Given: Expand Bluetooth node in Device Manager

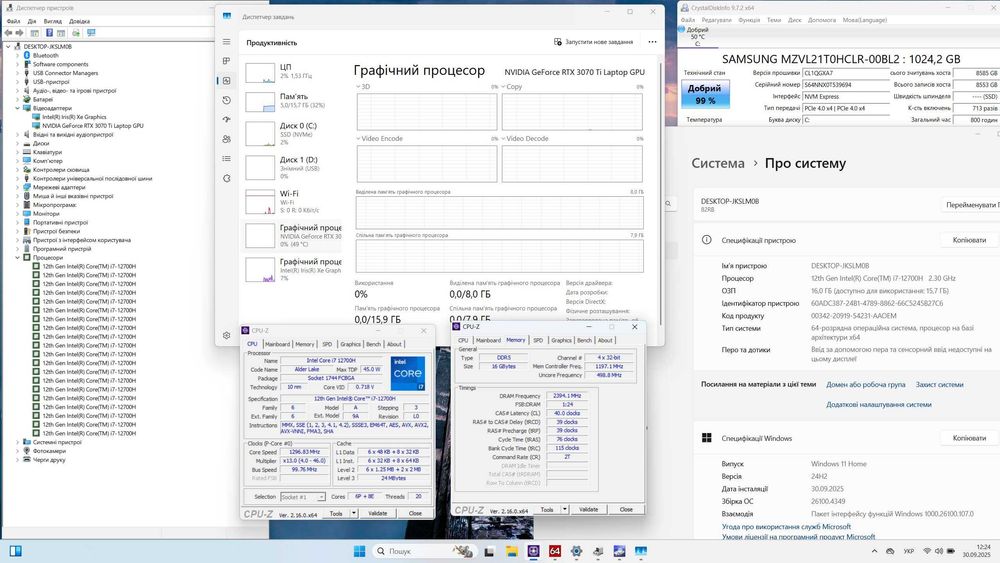Looking at the screenshot, I should [x=17, y=55].
